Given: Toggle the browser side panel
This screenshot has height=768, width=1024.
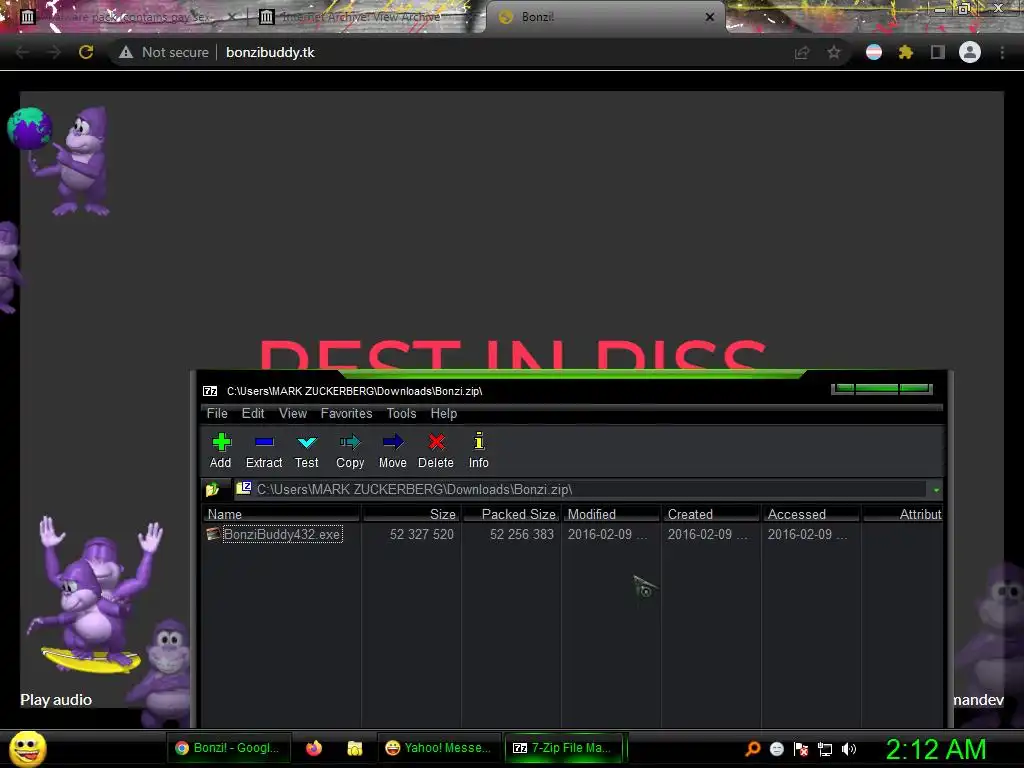Looking at the screenshot, I should (x=937, y=52).
